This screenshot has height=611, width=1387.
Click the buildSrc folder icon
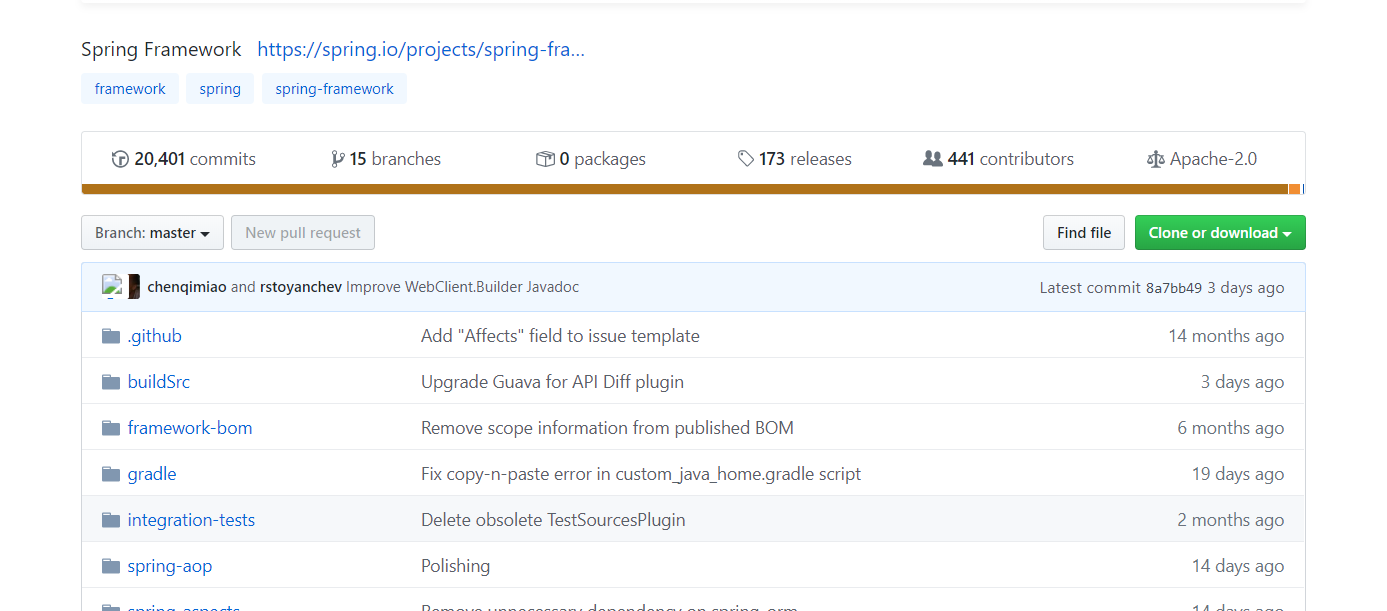click(111, 382)
